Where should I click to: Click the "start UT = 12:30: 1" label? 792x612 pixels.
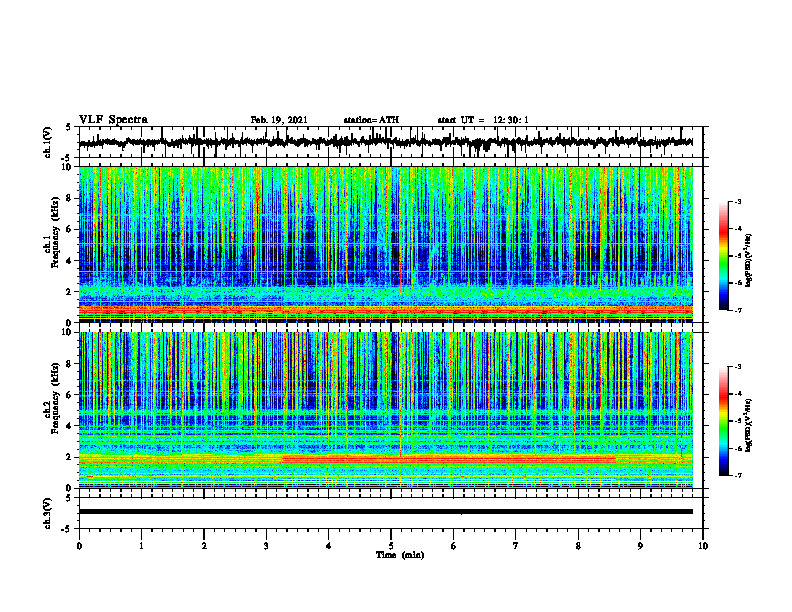point(483,120)
